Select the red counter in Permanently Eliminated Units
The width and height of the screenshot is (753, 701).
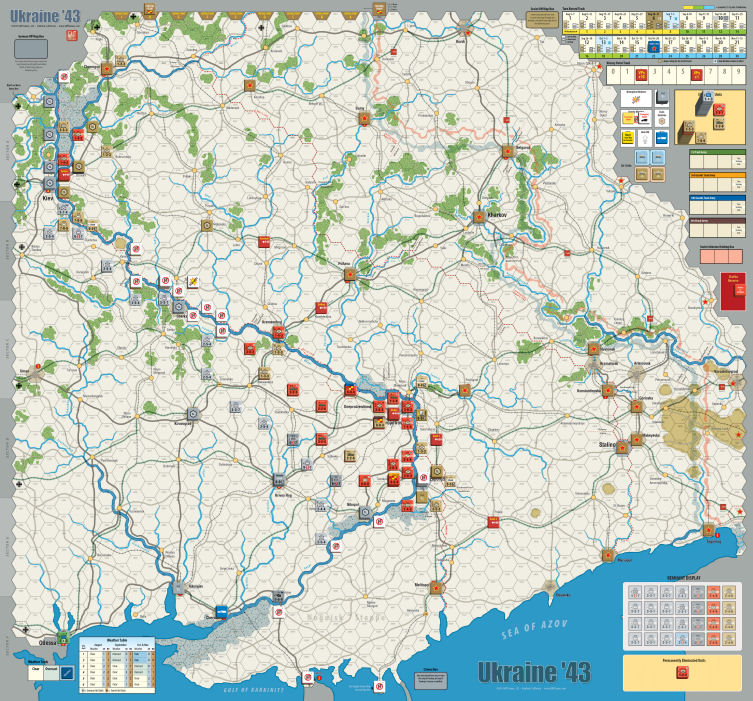(682, 672)
